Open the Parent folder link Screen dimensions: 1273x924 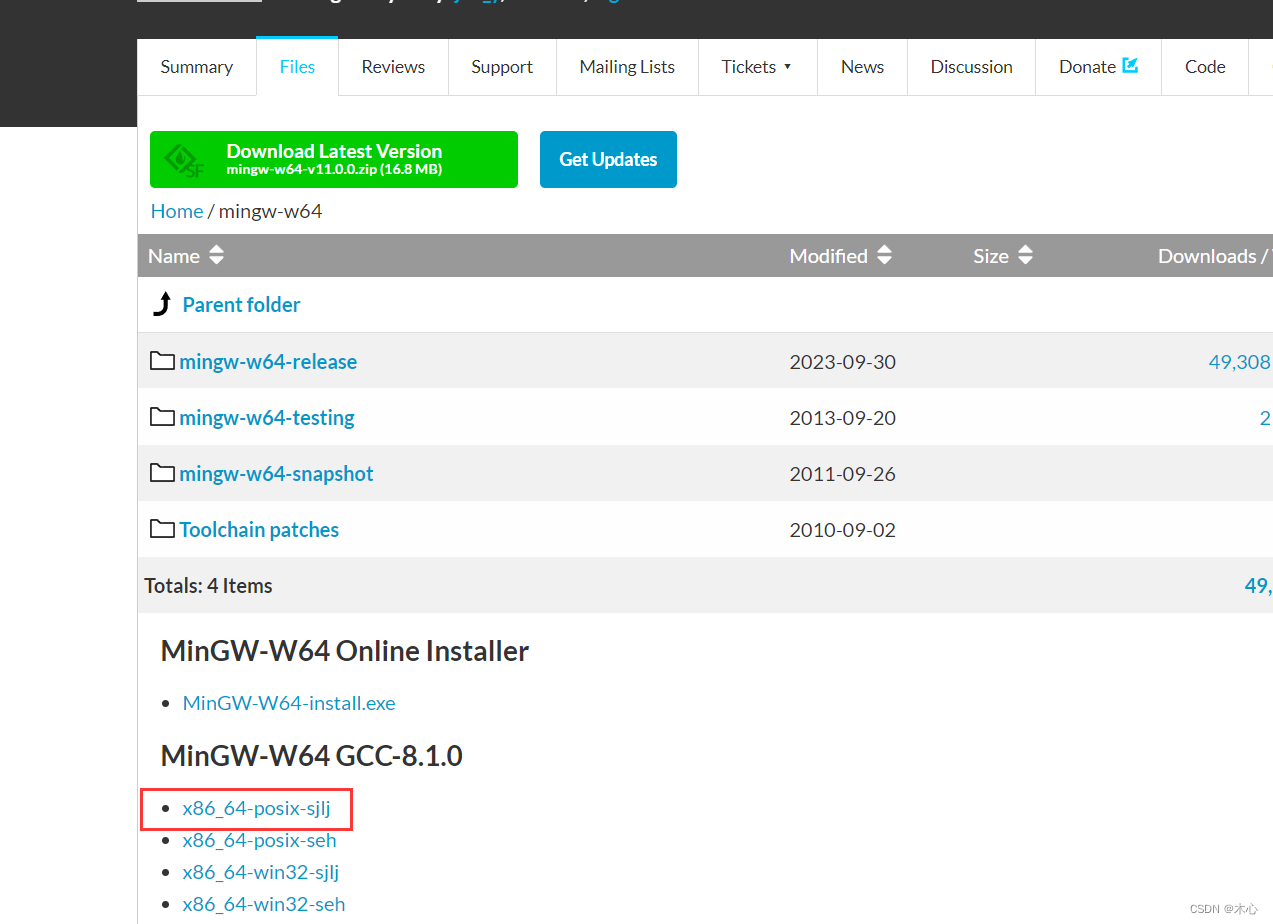[241, 305]
